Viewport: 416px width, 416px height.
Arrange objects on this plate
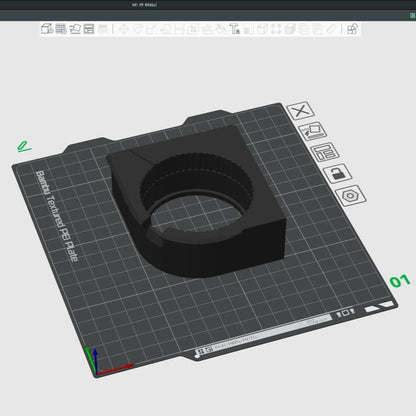(x=325, y=152)
